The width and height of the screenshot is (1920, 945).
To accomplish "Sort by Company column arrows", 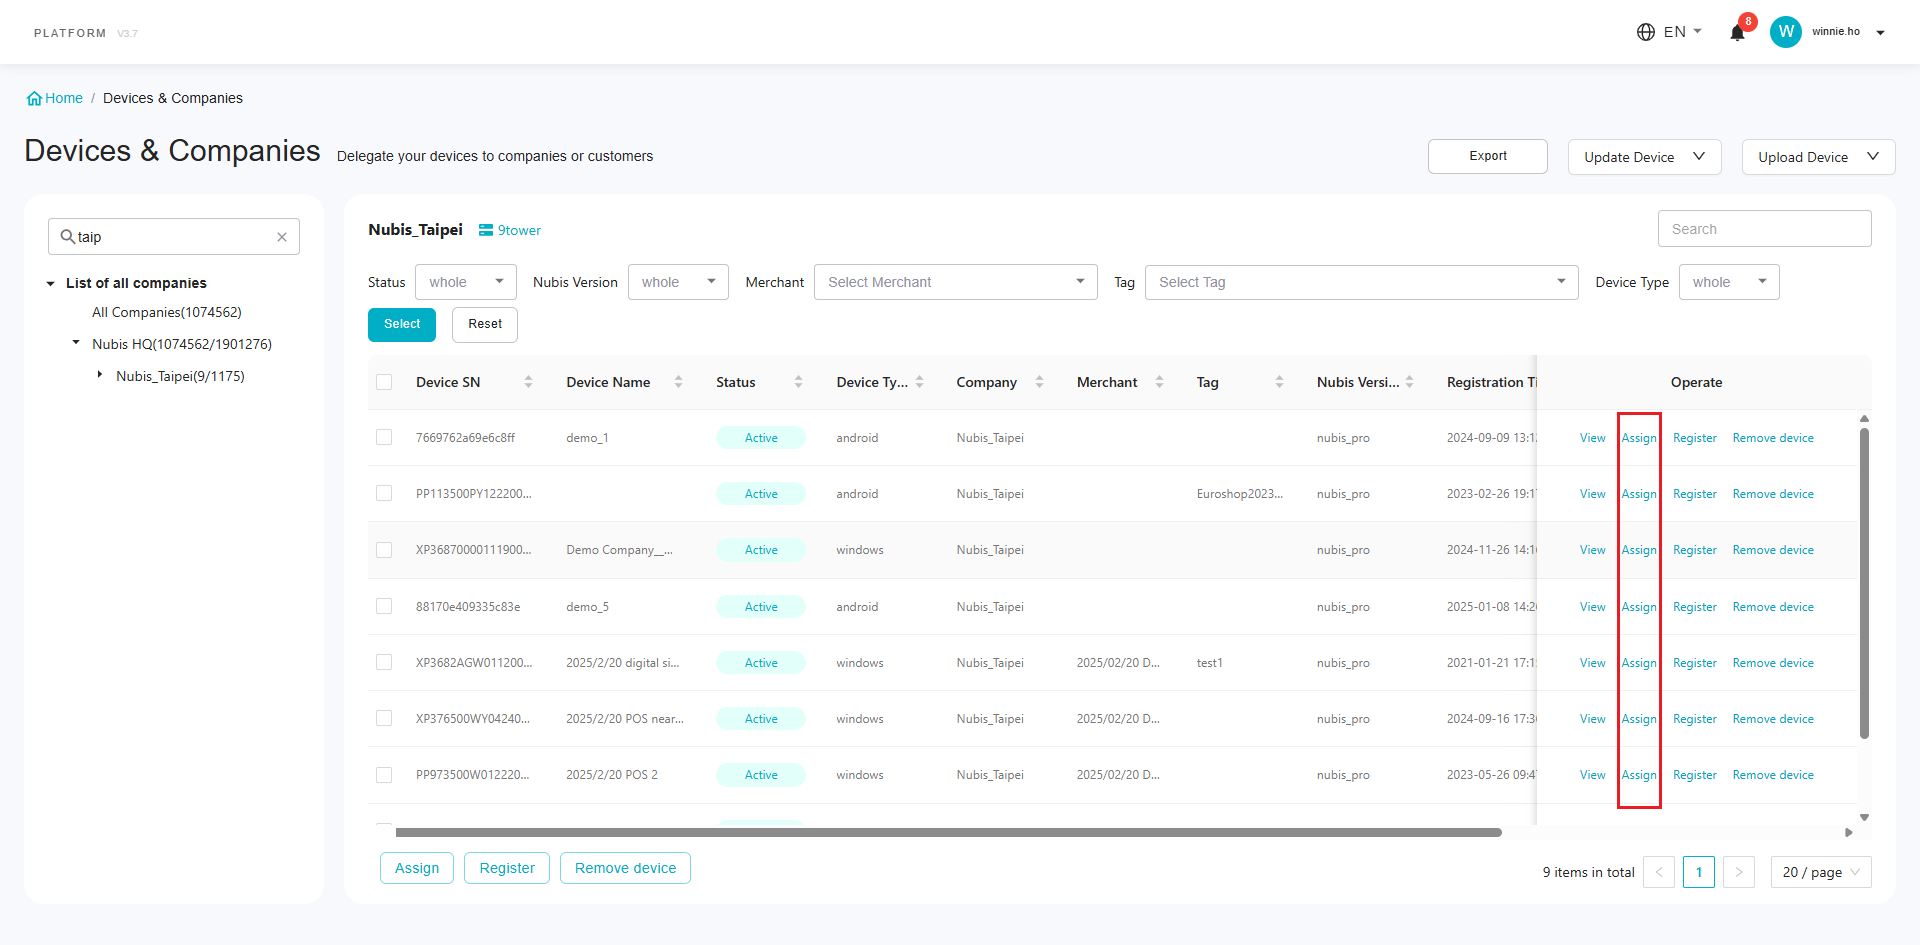I will point(1039,382).
